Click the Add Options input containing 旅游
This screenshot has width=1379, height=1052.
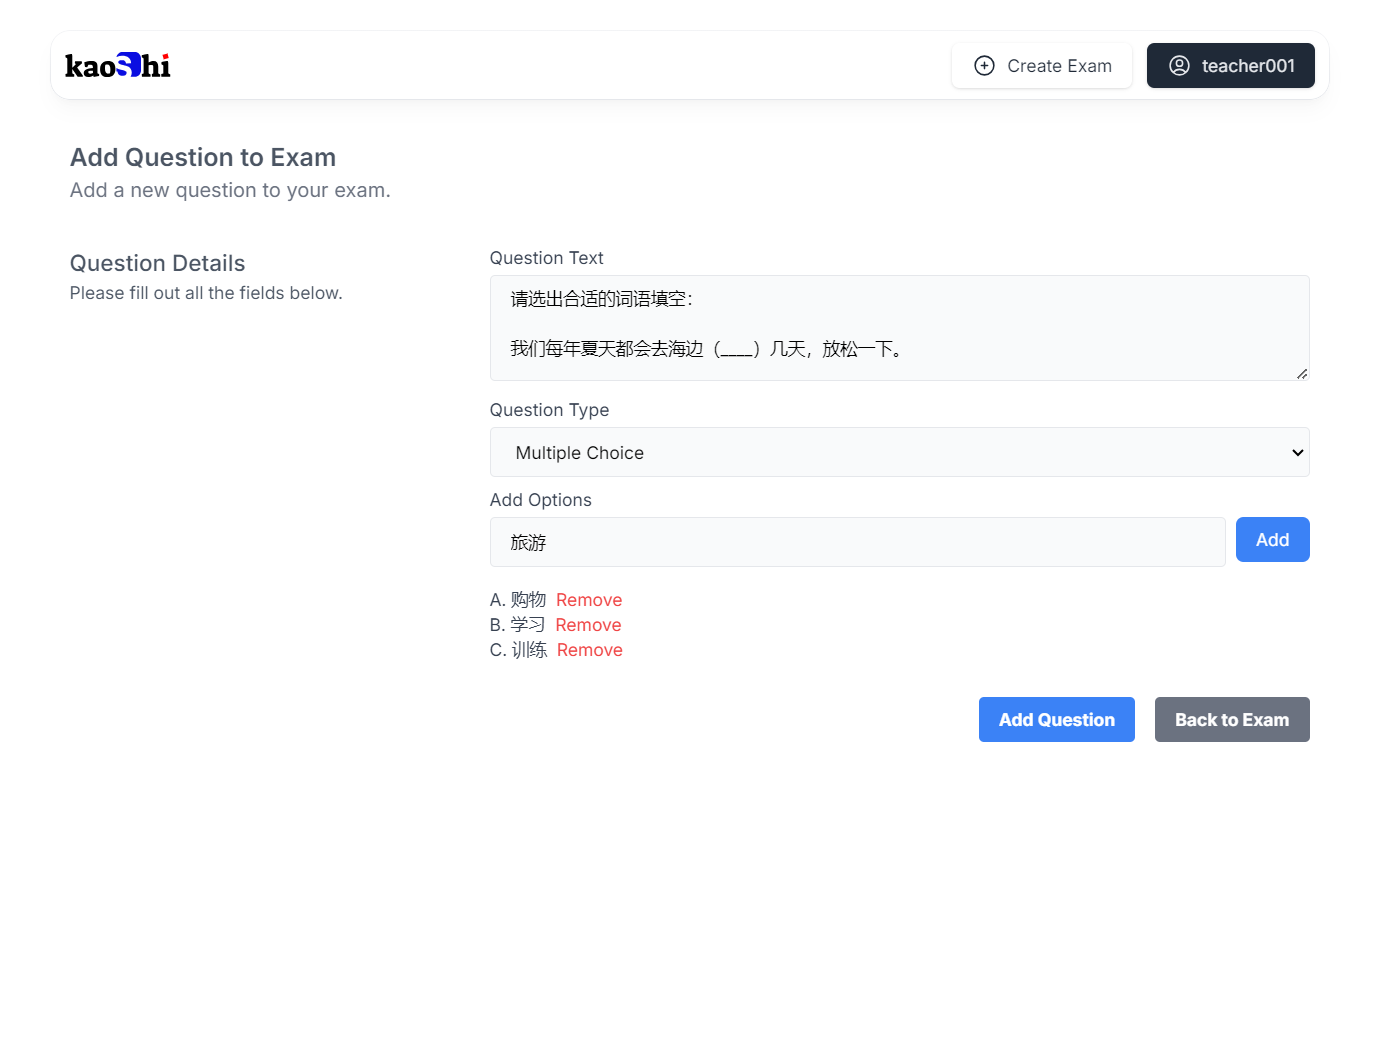coord(857,542)
